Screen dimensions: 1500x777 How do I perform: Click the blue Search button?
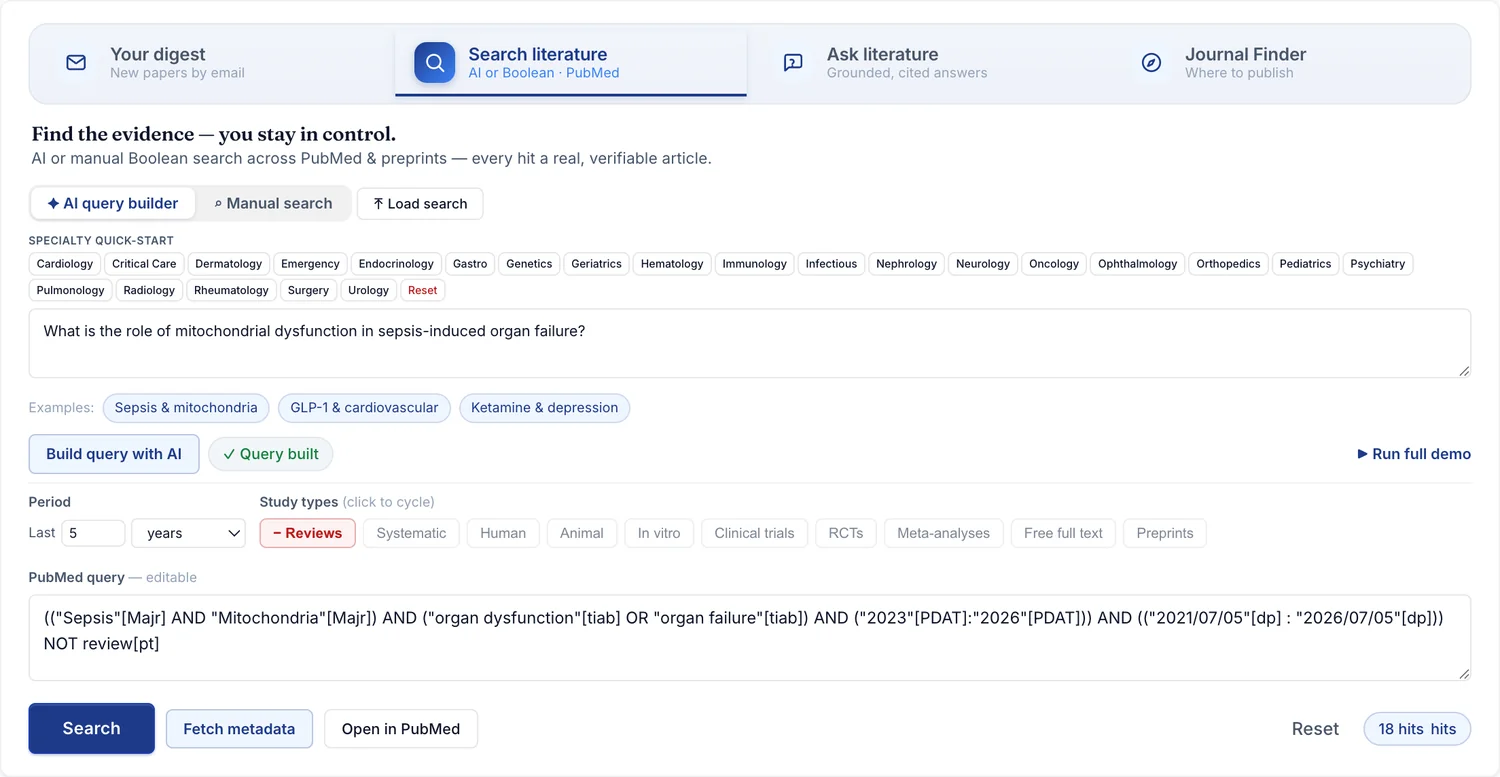point(92,729)
